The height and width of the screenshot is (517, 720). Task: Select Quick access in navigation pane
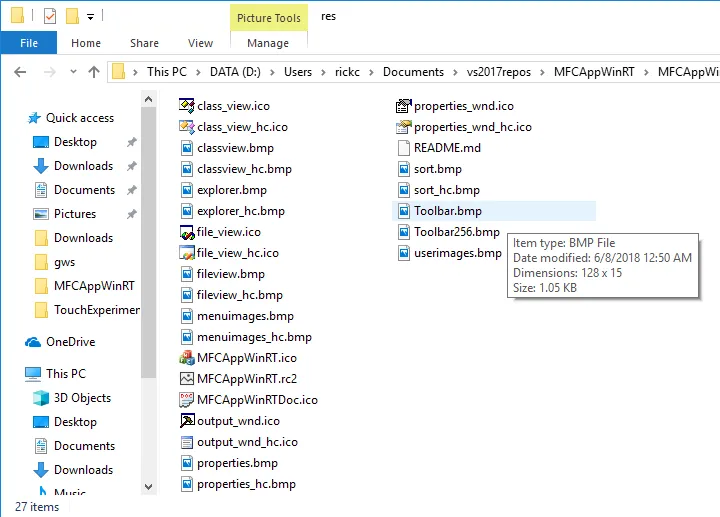tap(80, 118)
